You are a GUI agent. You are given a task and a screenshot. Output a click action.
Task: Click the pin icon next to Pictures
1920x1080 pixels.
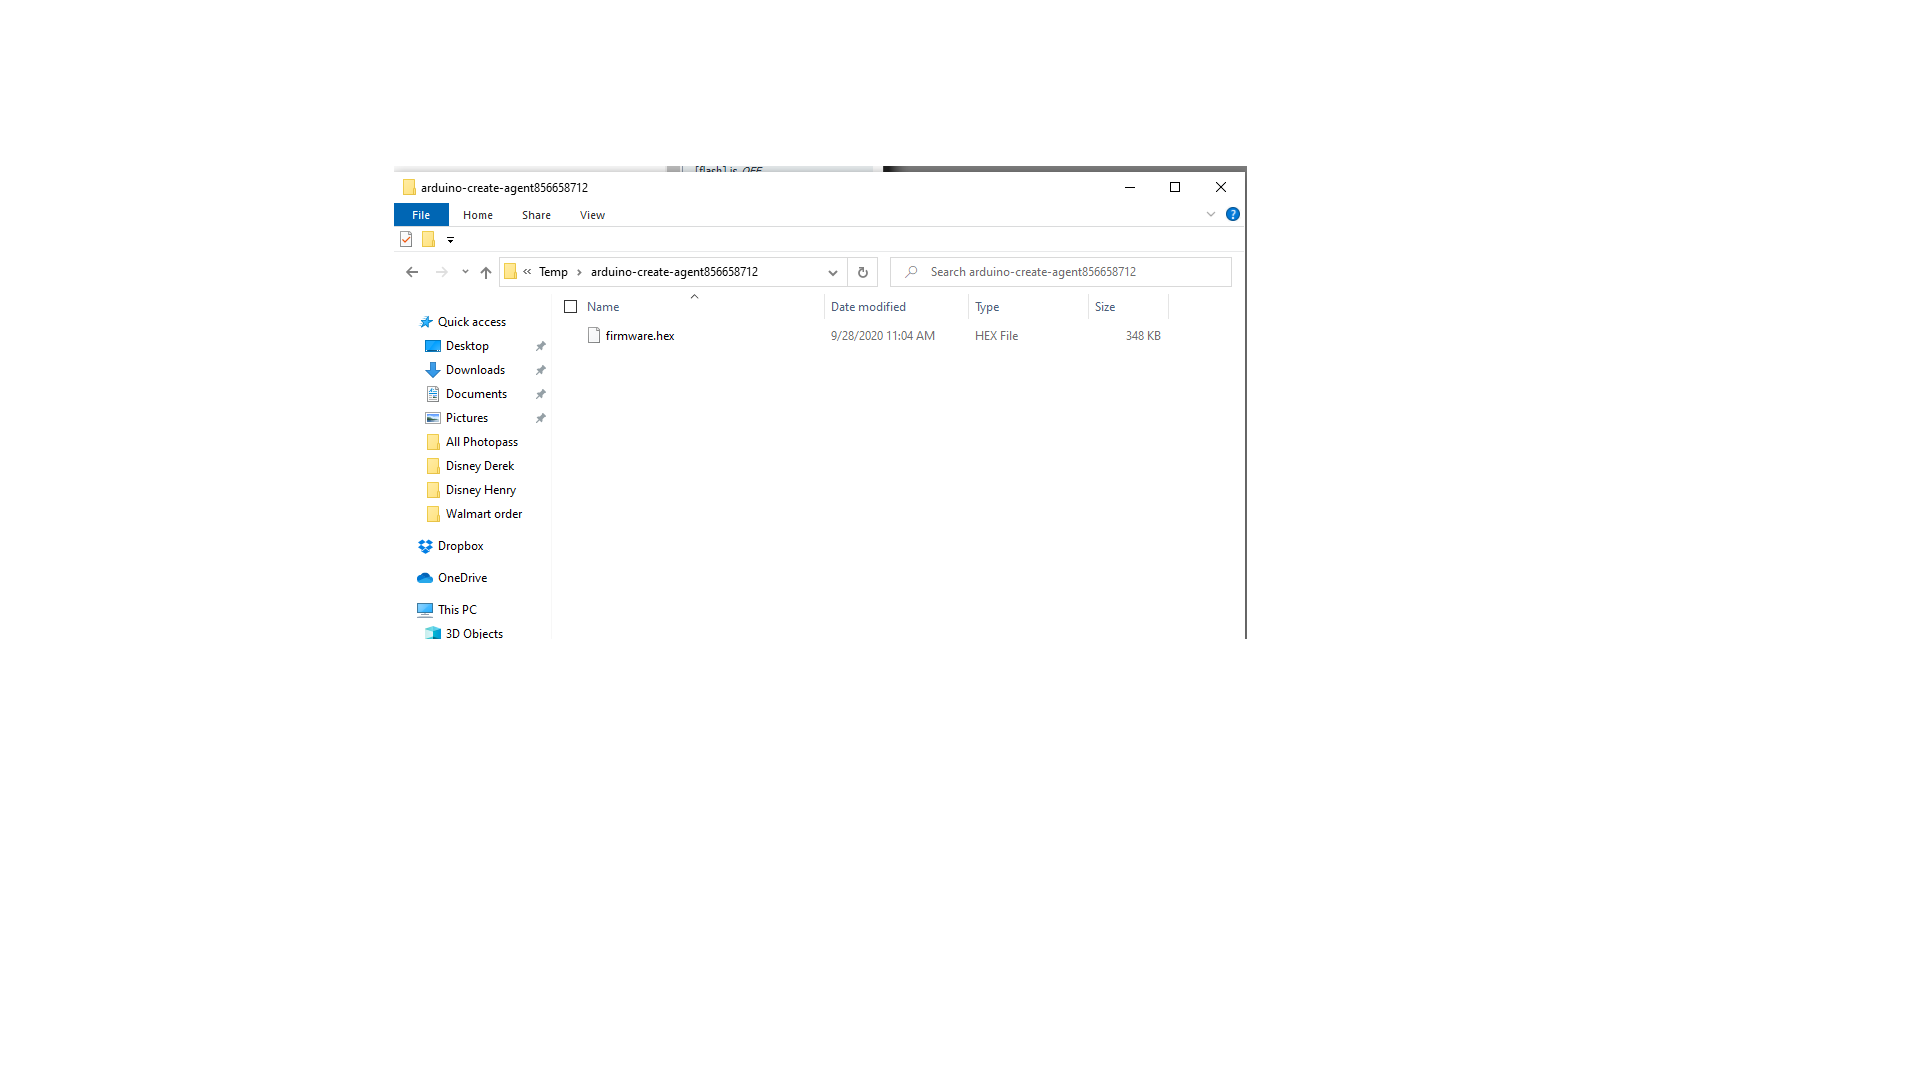(x=541, y=418)
